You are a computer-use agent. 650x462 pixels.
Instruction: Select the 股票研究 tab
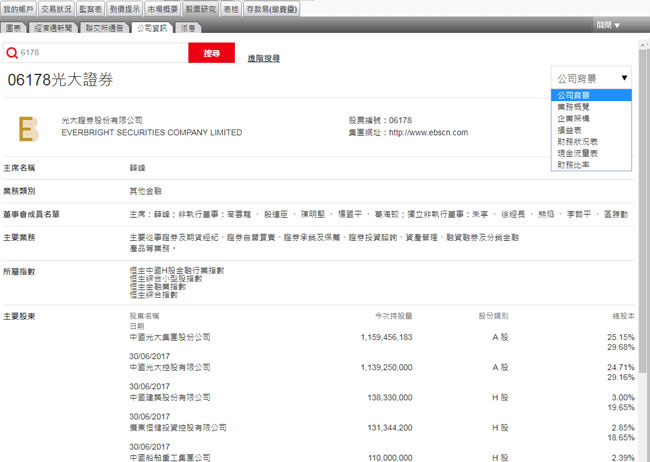point(201,9)
